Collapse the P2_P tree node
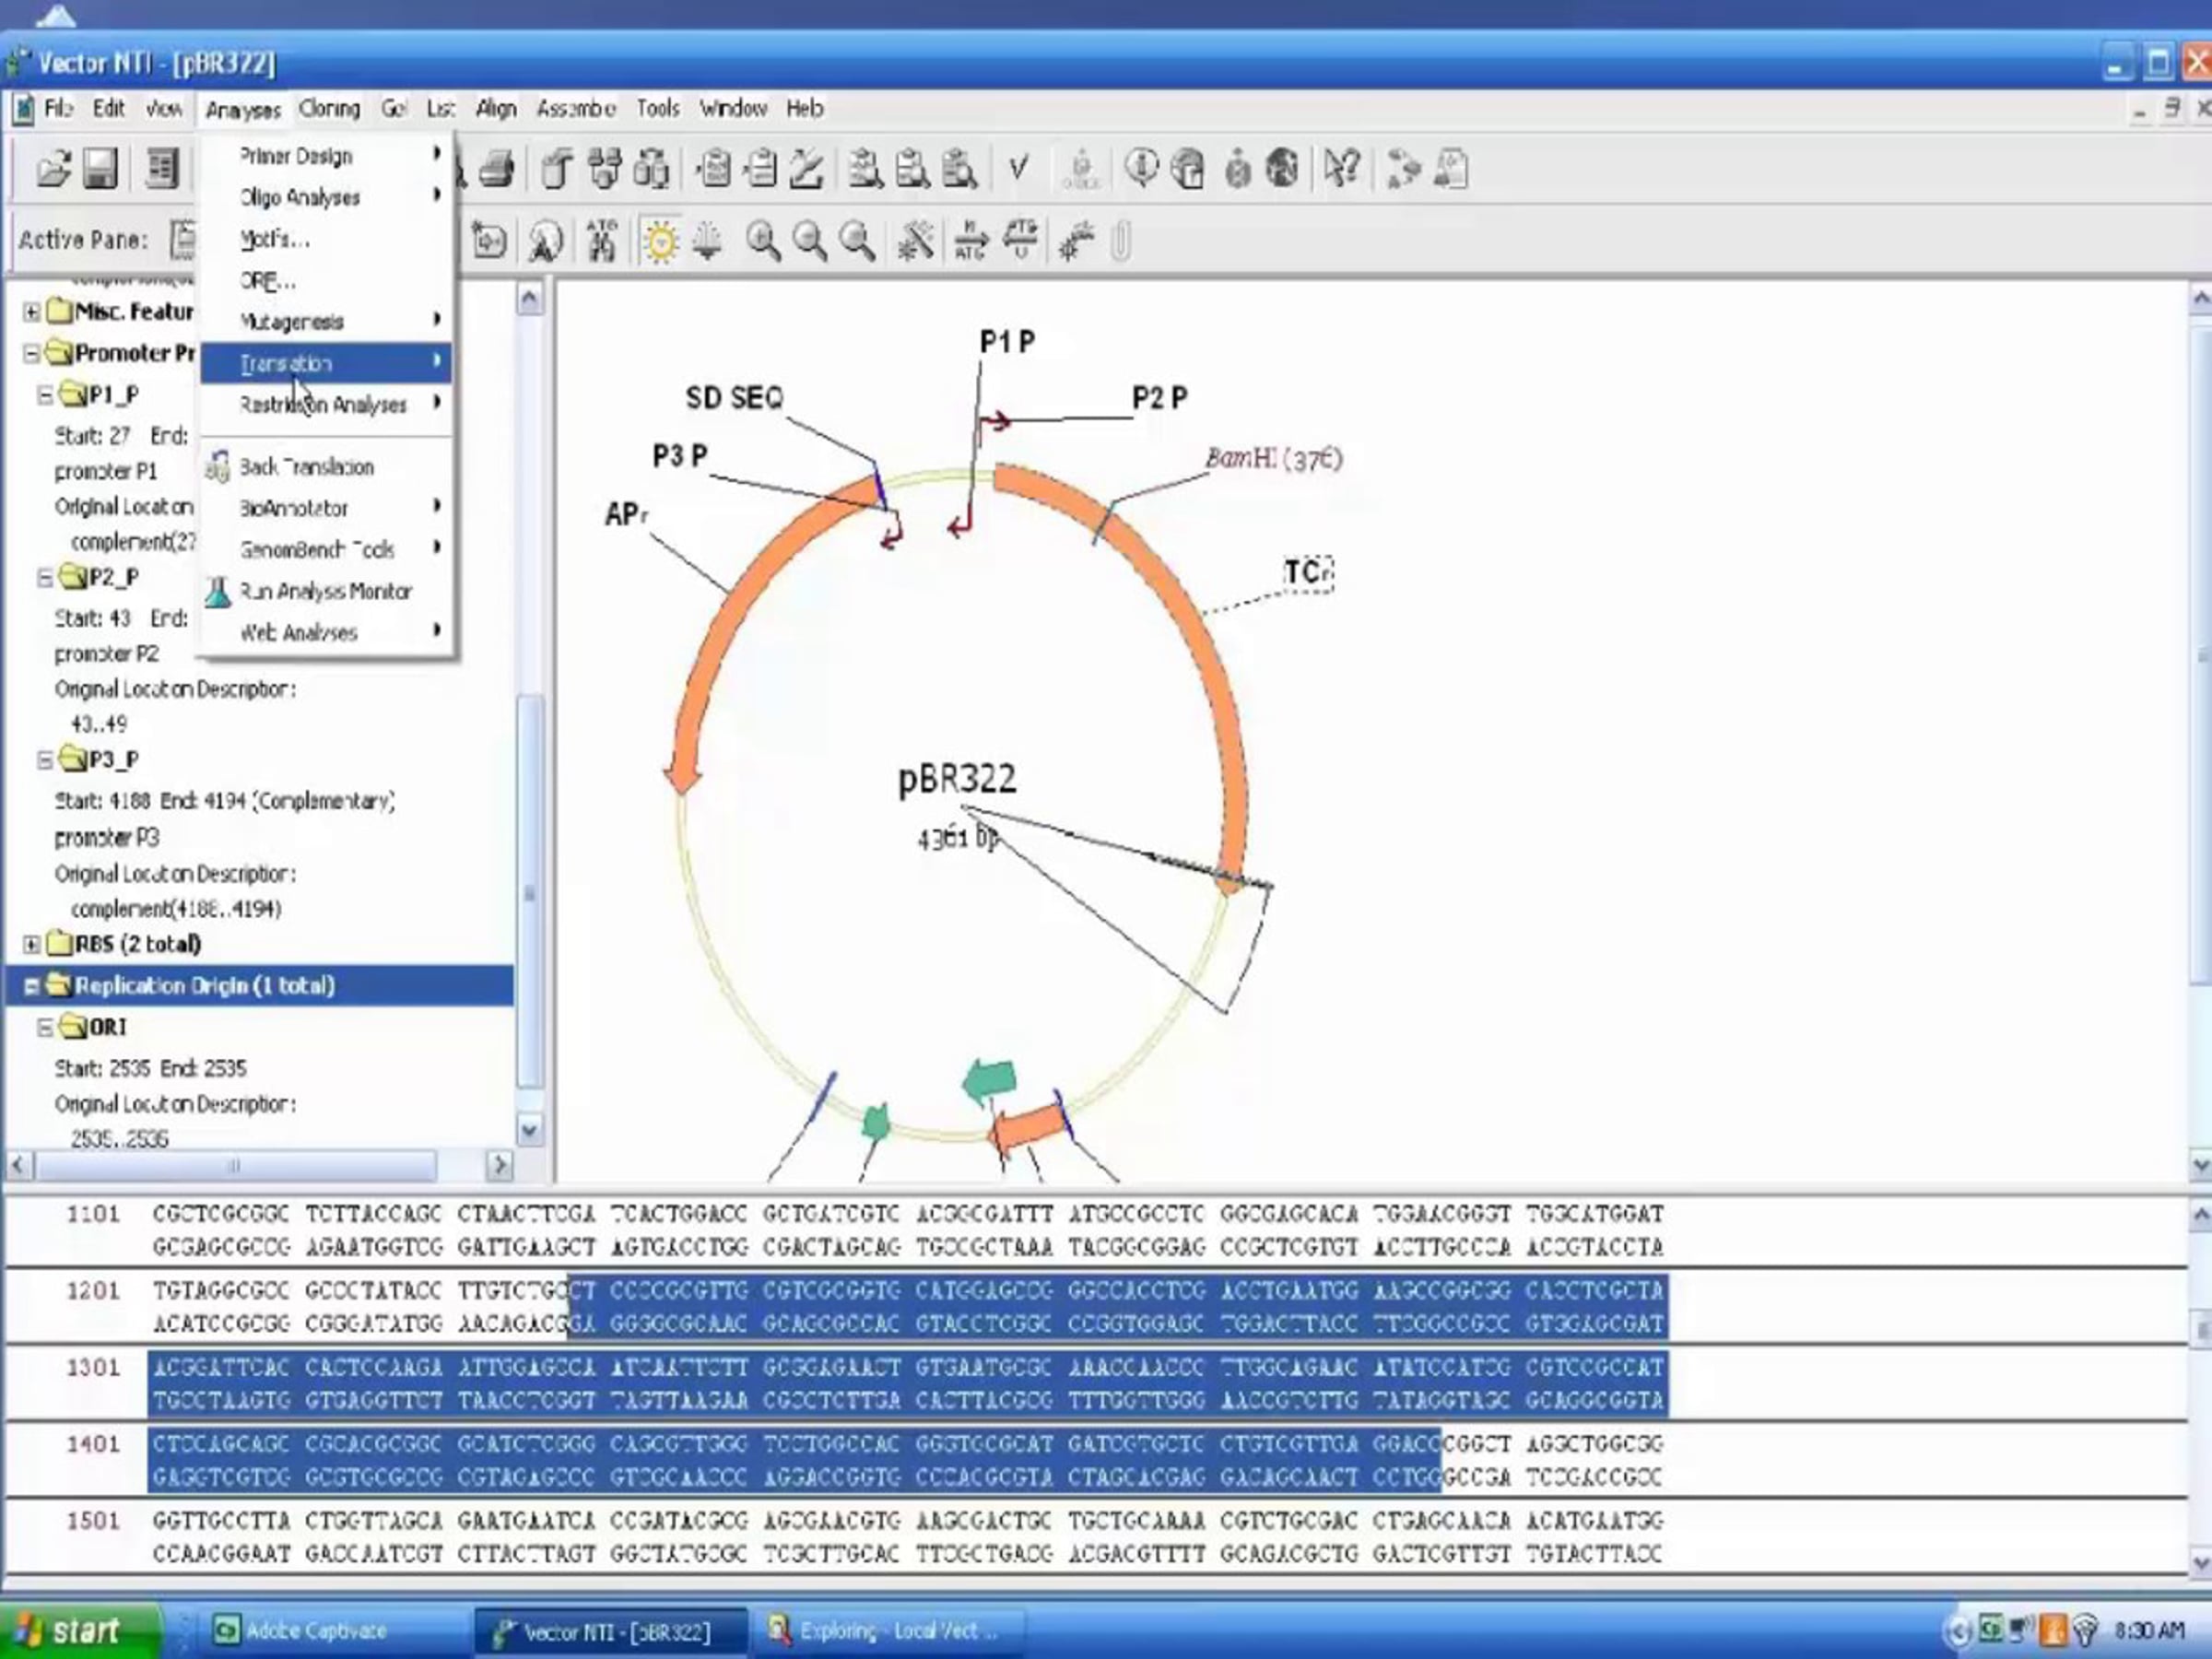 coord(45,578)
